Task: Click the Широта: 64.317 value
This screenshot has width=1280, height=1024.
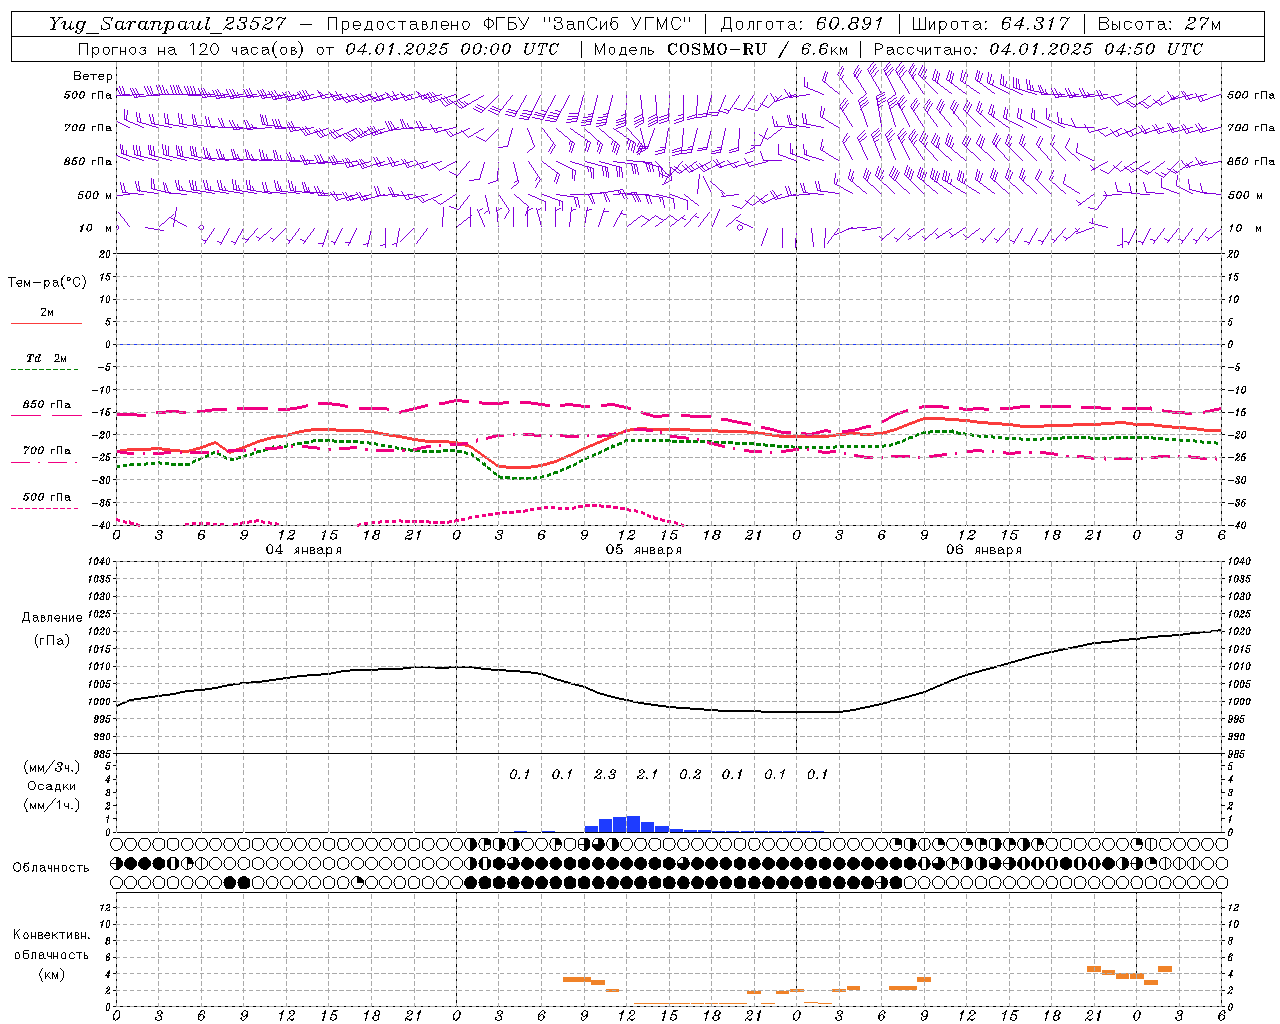Action: (x=990, y=24)
